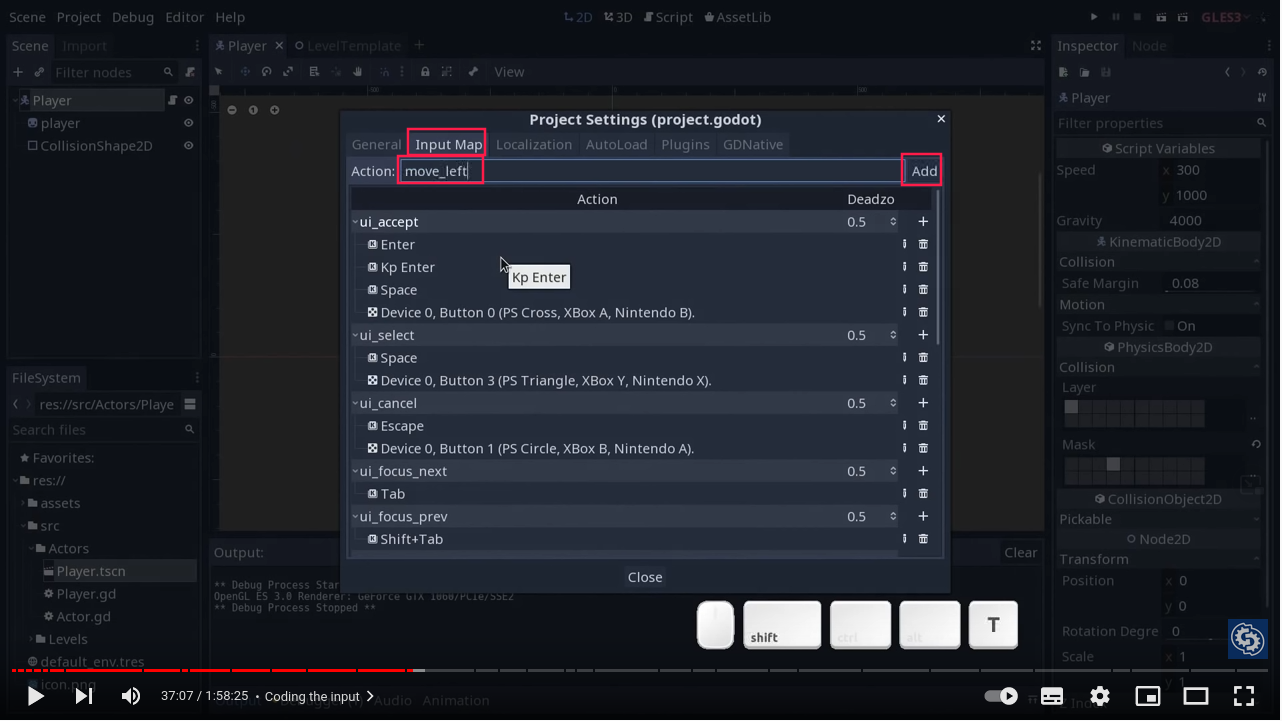Collapse the ui_focus_next action

354,471
